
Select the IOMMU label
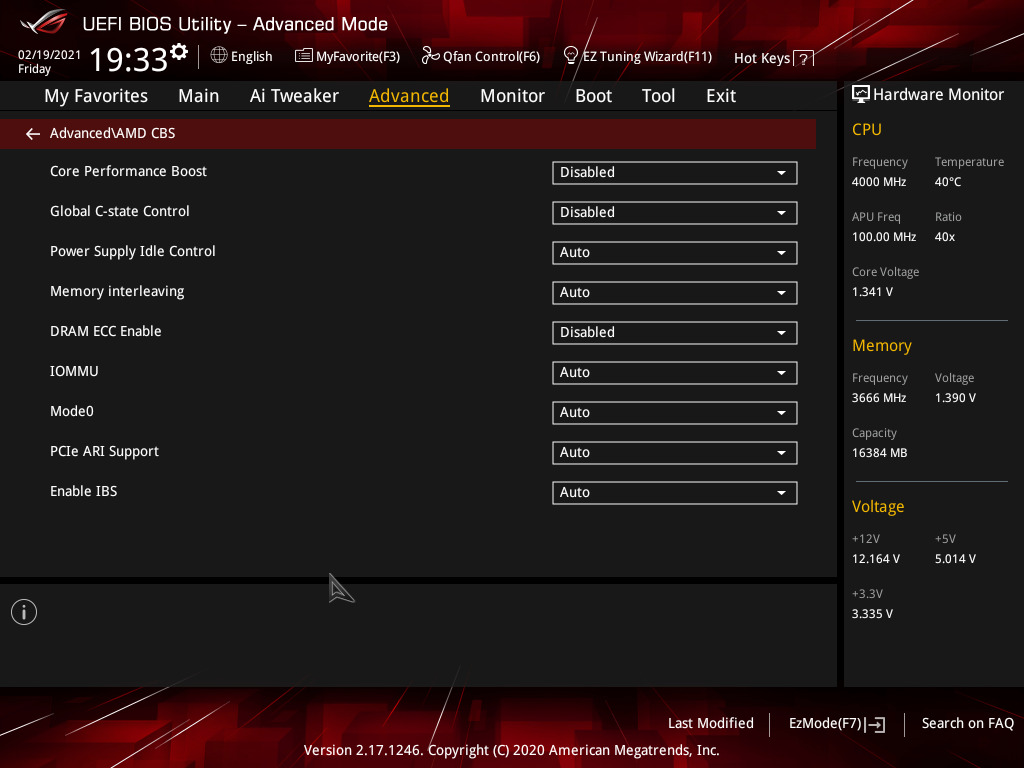(74, 371)
